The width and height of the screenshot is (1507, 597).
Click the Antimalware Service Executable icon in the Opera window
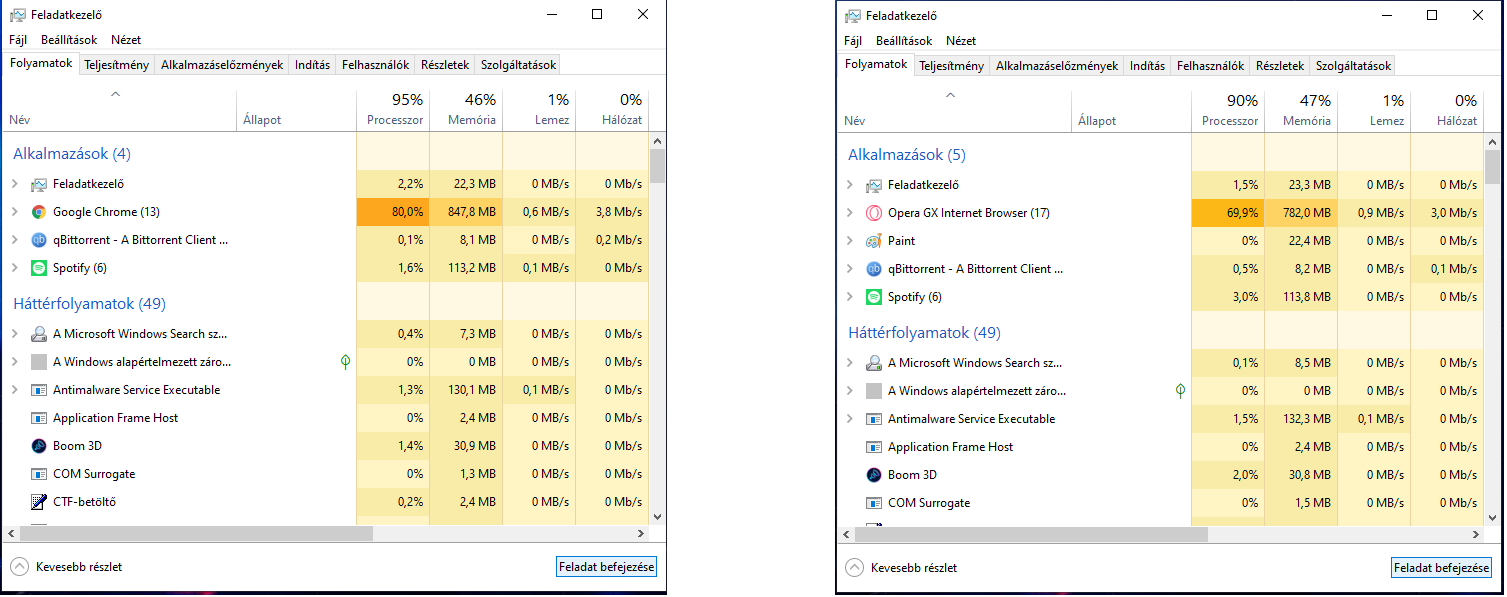pyautogui.click(x=874, y=419)
